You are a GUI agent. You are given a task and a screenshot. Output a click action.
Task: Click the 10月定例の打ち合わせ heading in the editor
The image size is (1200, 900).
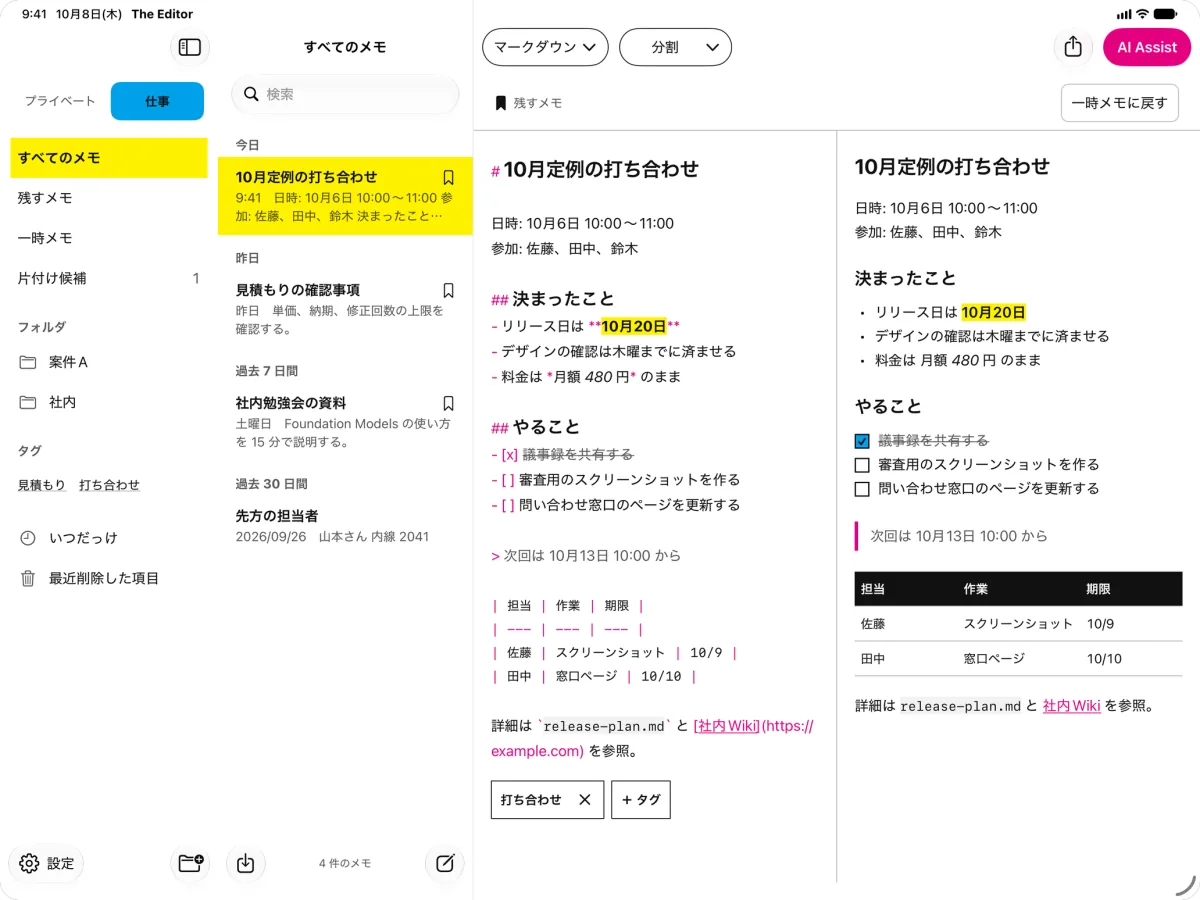tap(601, 170)
